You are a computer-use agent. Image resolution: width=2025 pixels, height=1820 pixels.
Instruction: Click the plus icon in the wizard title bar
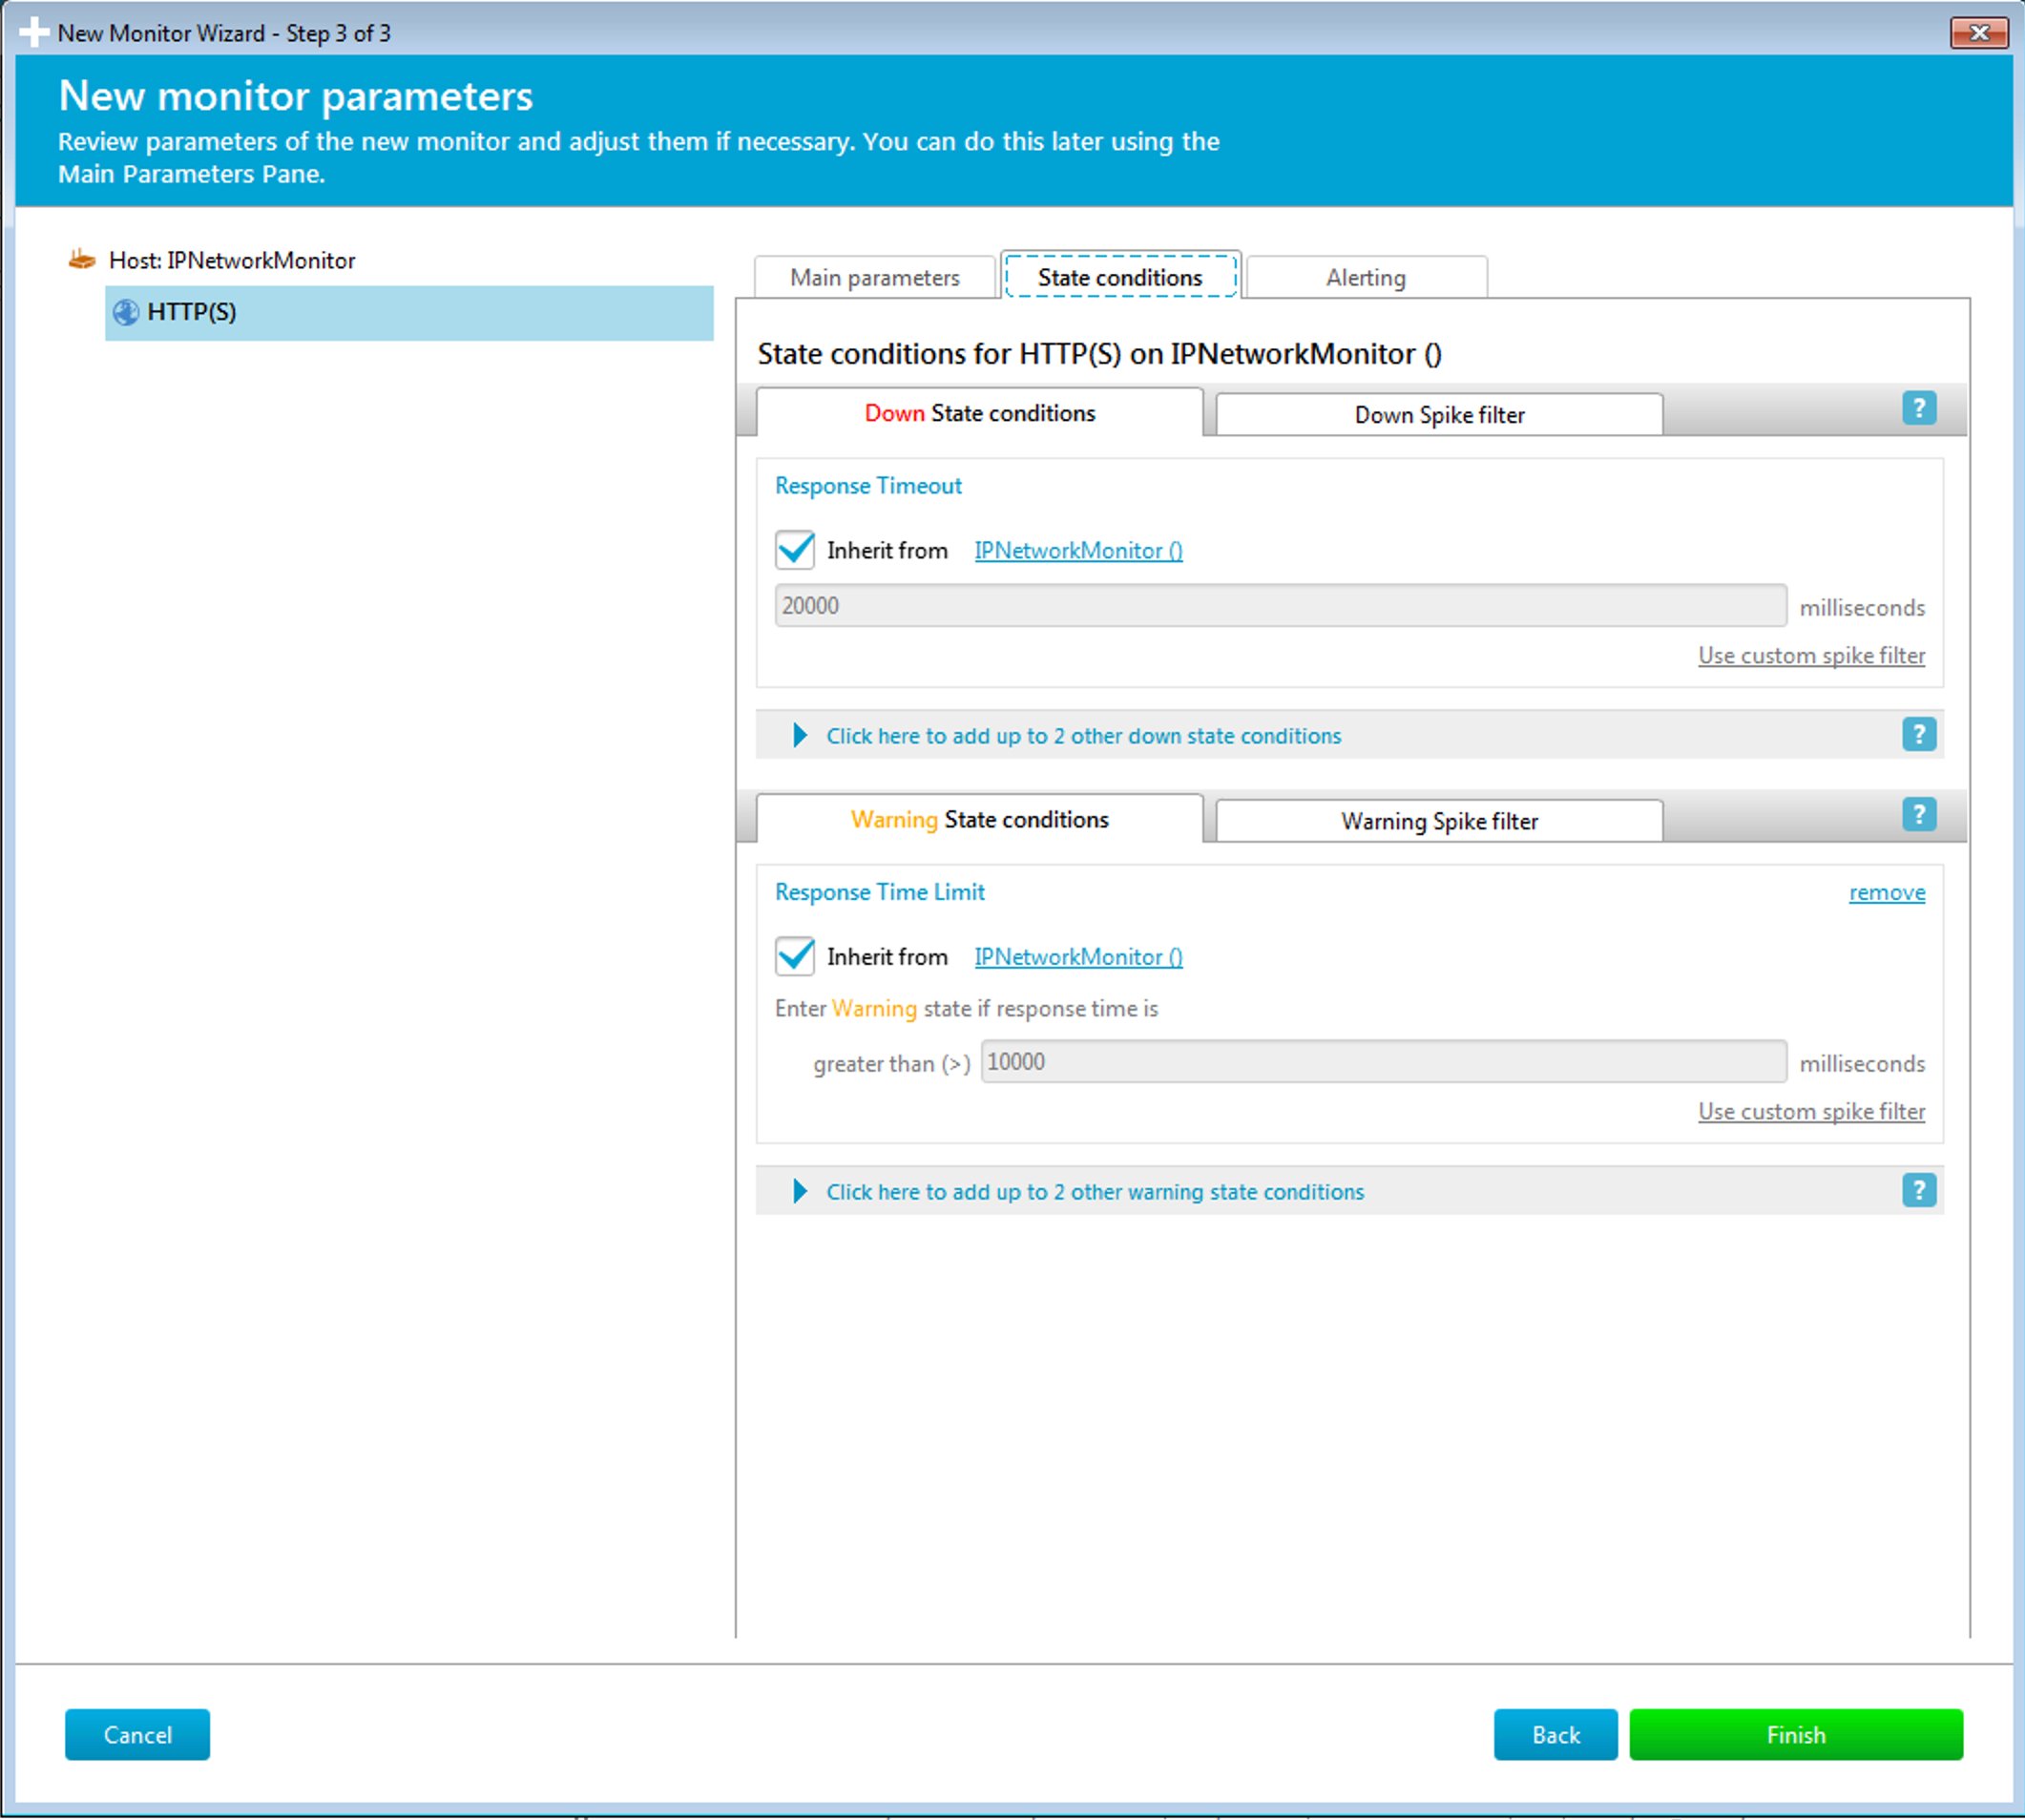[x=34, y=32]
